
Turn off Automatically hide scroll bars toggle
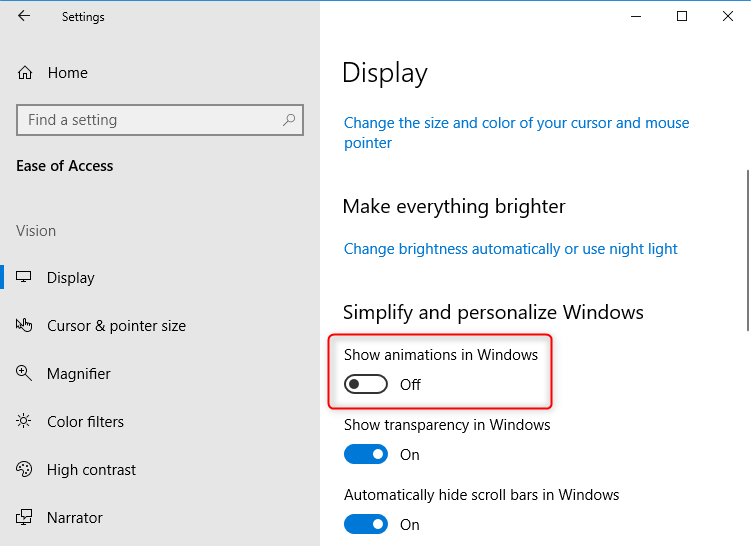point(366,525)
